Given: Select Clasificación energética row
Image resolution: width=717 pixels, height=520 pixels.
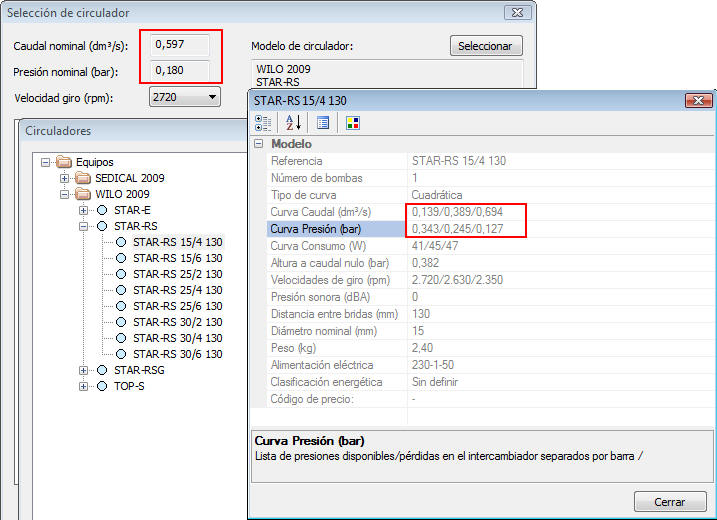Looking at the screenshot, I should (x=492, y=382).
